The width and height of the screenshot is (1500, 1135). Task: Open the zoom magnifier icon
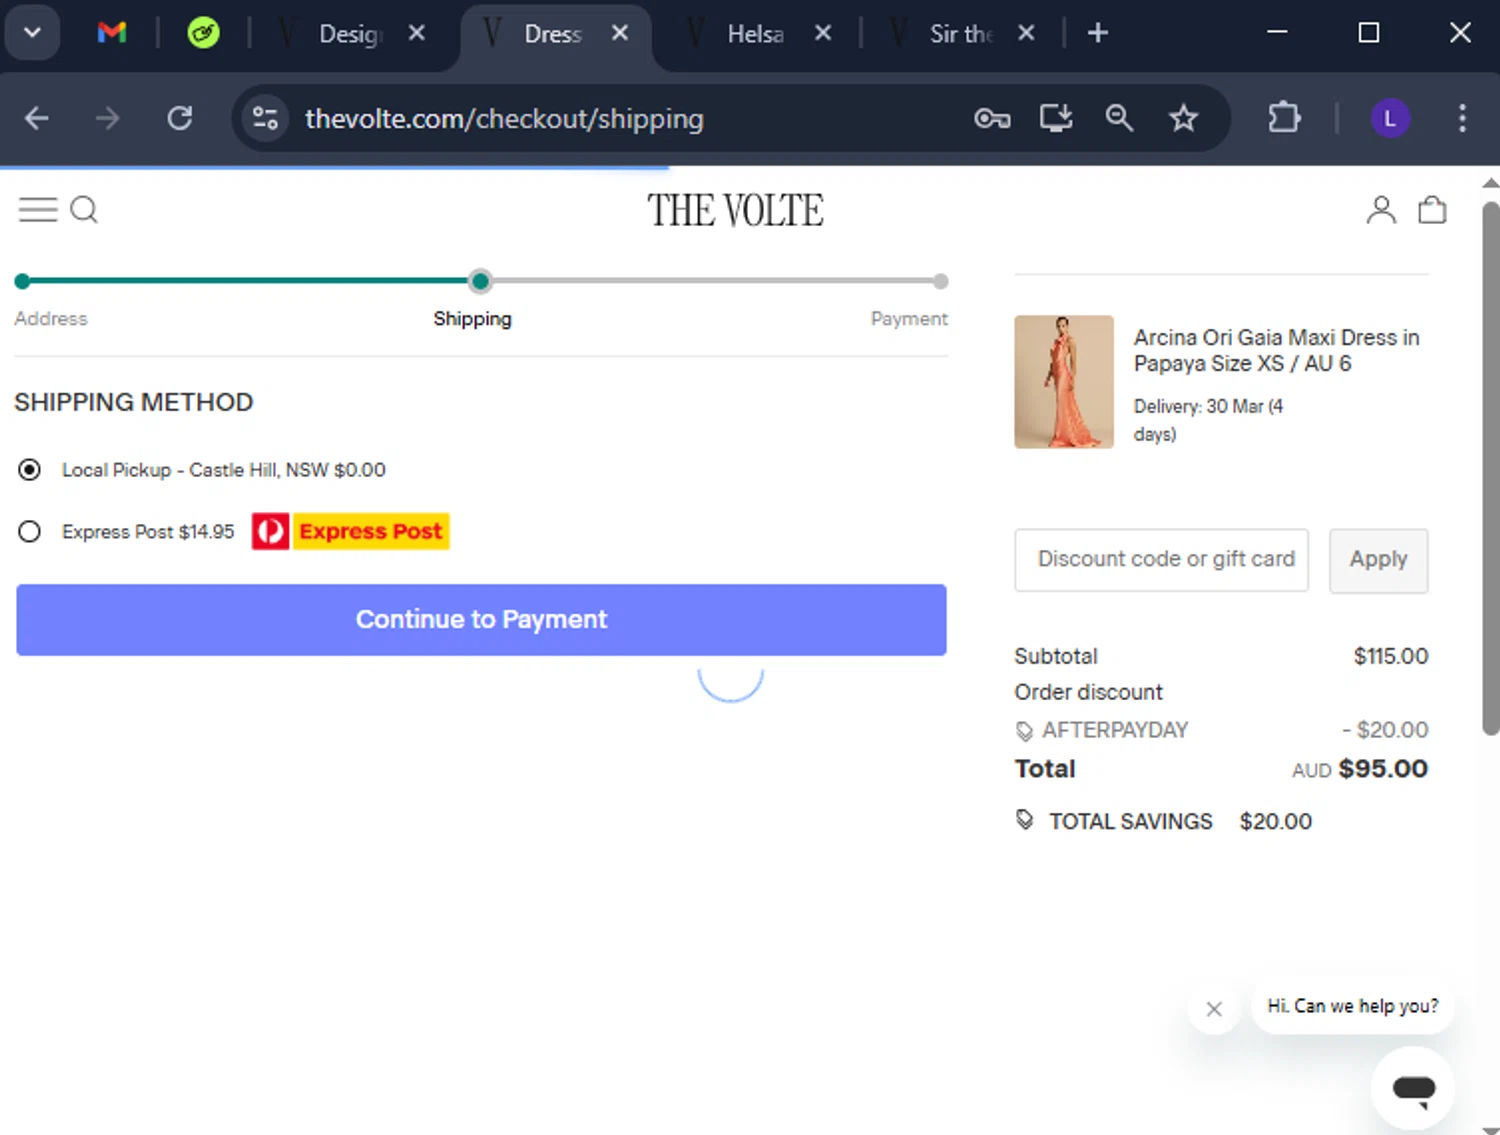click(1119, 118)
